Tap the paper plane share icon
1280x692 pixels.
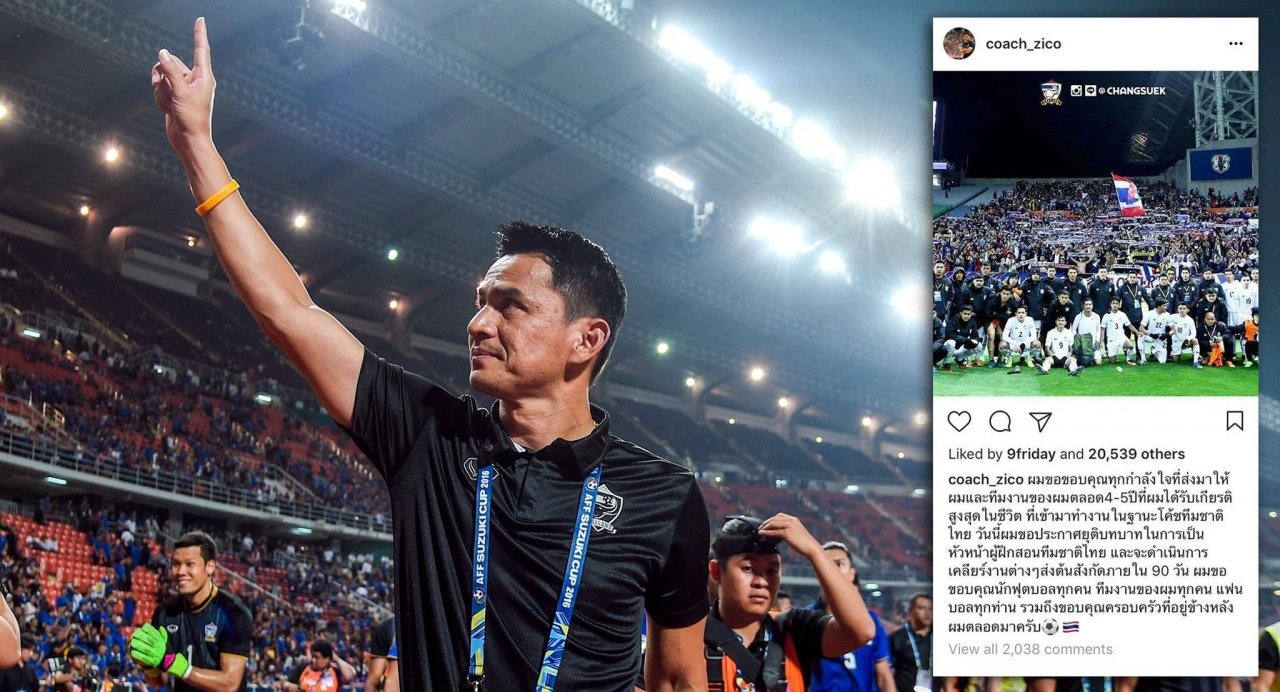point(1040,421)
